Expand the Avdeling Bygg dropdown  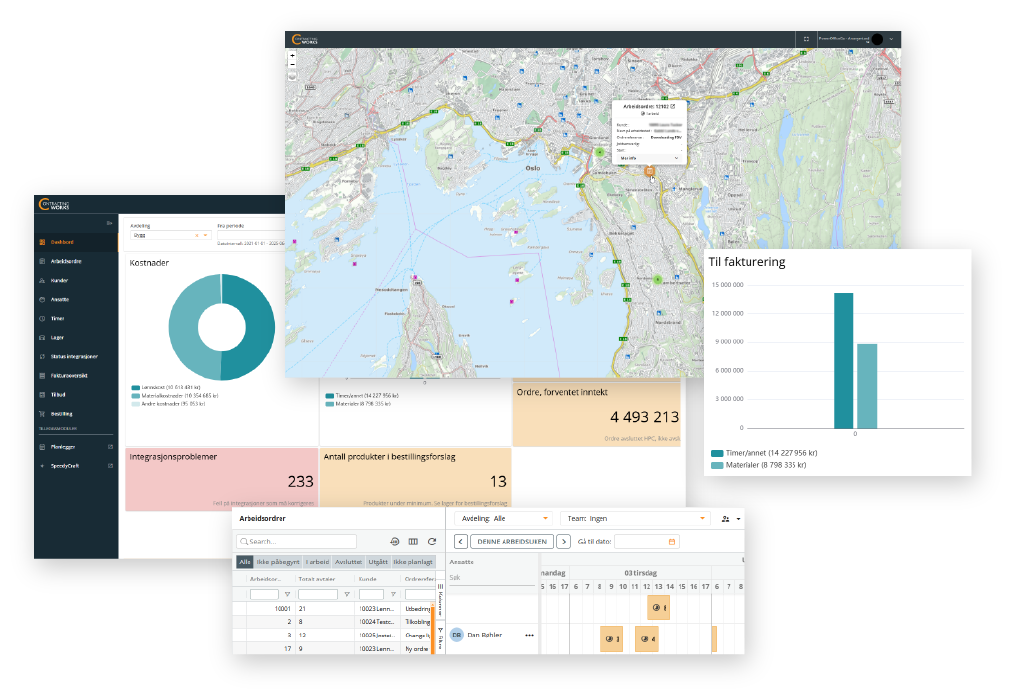pos(206,236)
